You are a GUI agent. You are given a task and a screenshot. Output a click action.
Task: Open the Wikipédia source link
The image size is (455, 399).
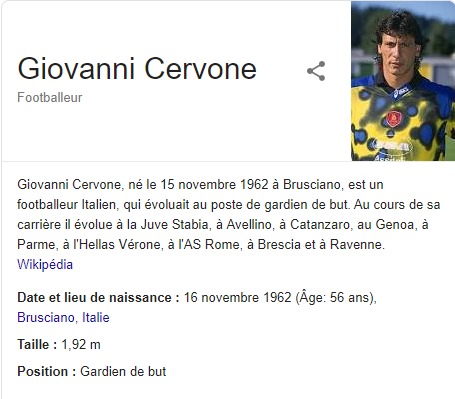pos(45,265)
